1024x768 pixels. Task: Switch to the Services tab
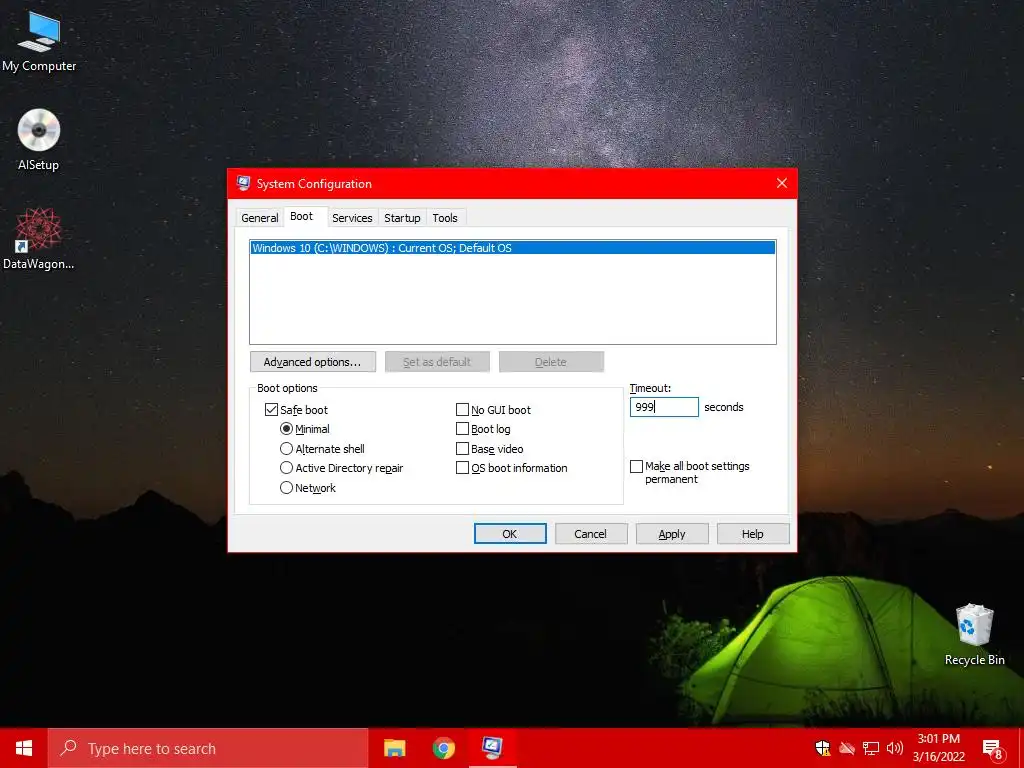(x=352, y=218)
